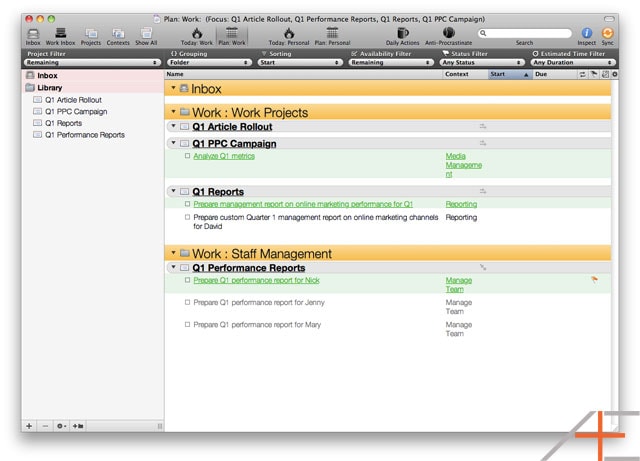Sort by the Due column header
This screenshot has width=640, height=461.
[555, 74]
